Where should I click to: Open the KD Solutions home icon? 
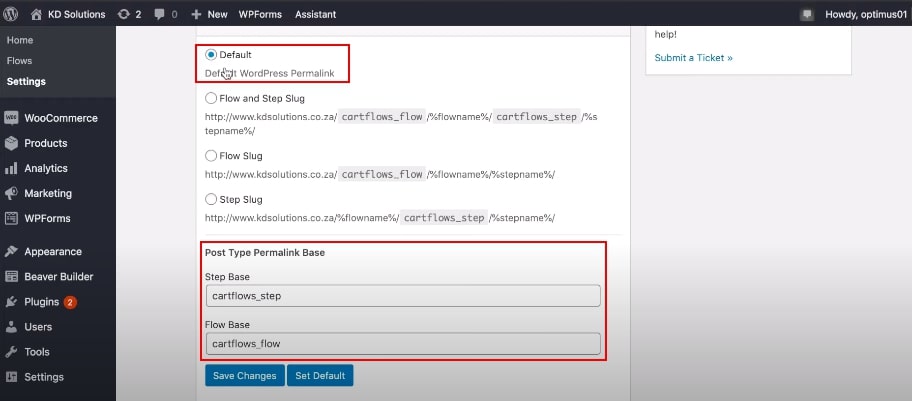tap(37, 14)
